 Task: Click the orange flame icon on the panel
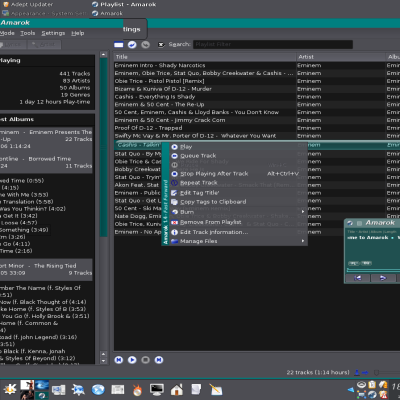pyautogui.click(x=137, y=390)
